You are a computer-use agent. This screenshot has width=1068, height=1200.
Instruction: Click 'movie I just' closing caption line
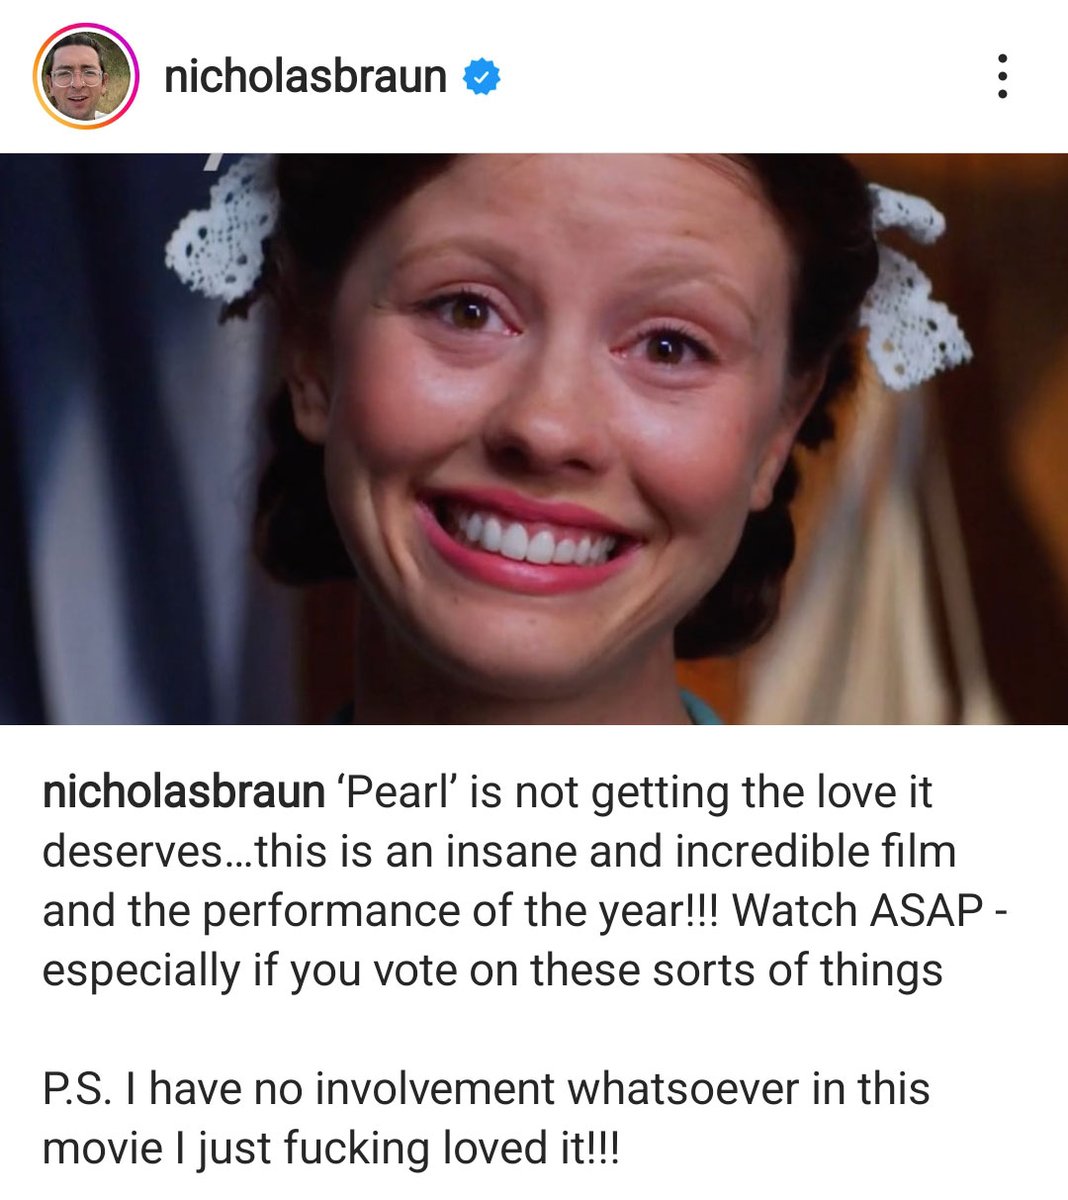(x=331, y=1149)
